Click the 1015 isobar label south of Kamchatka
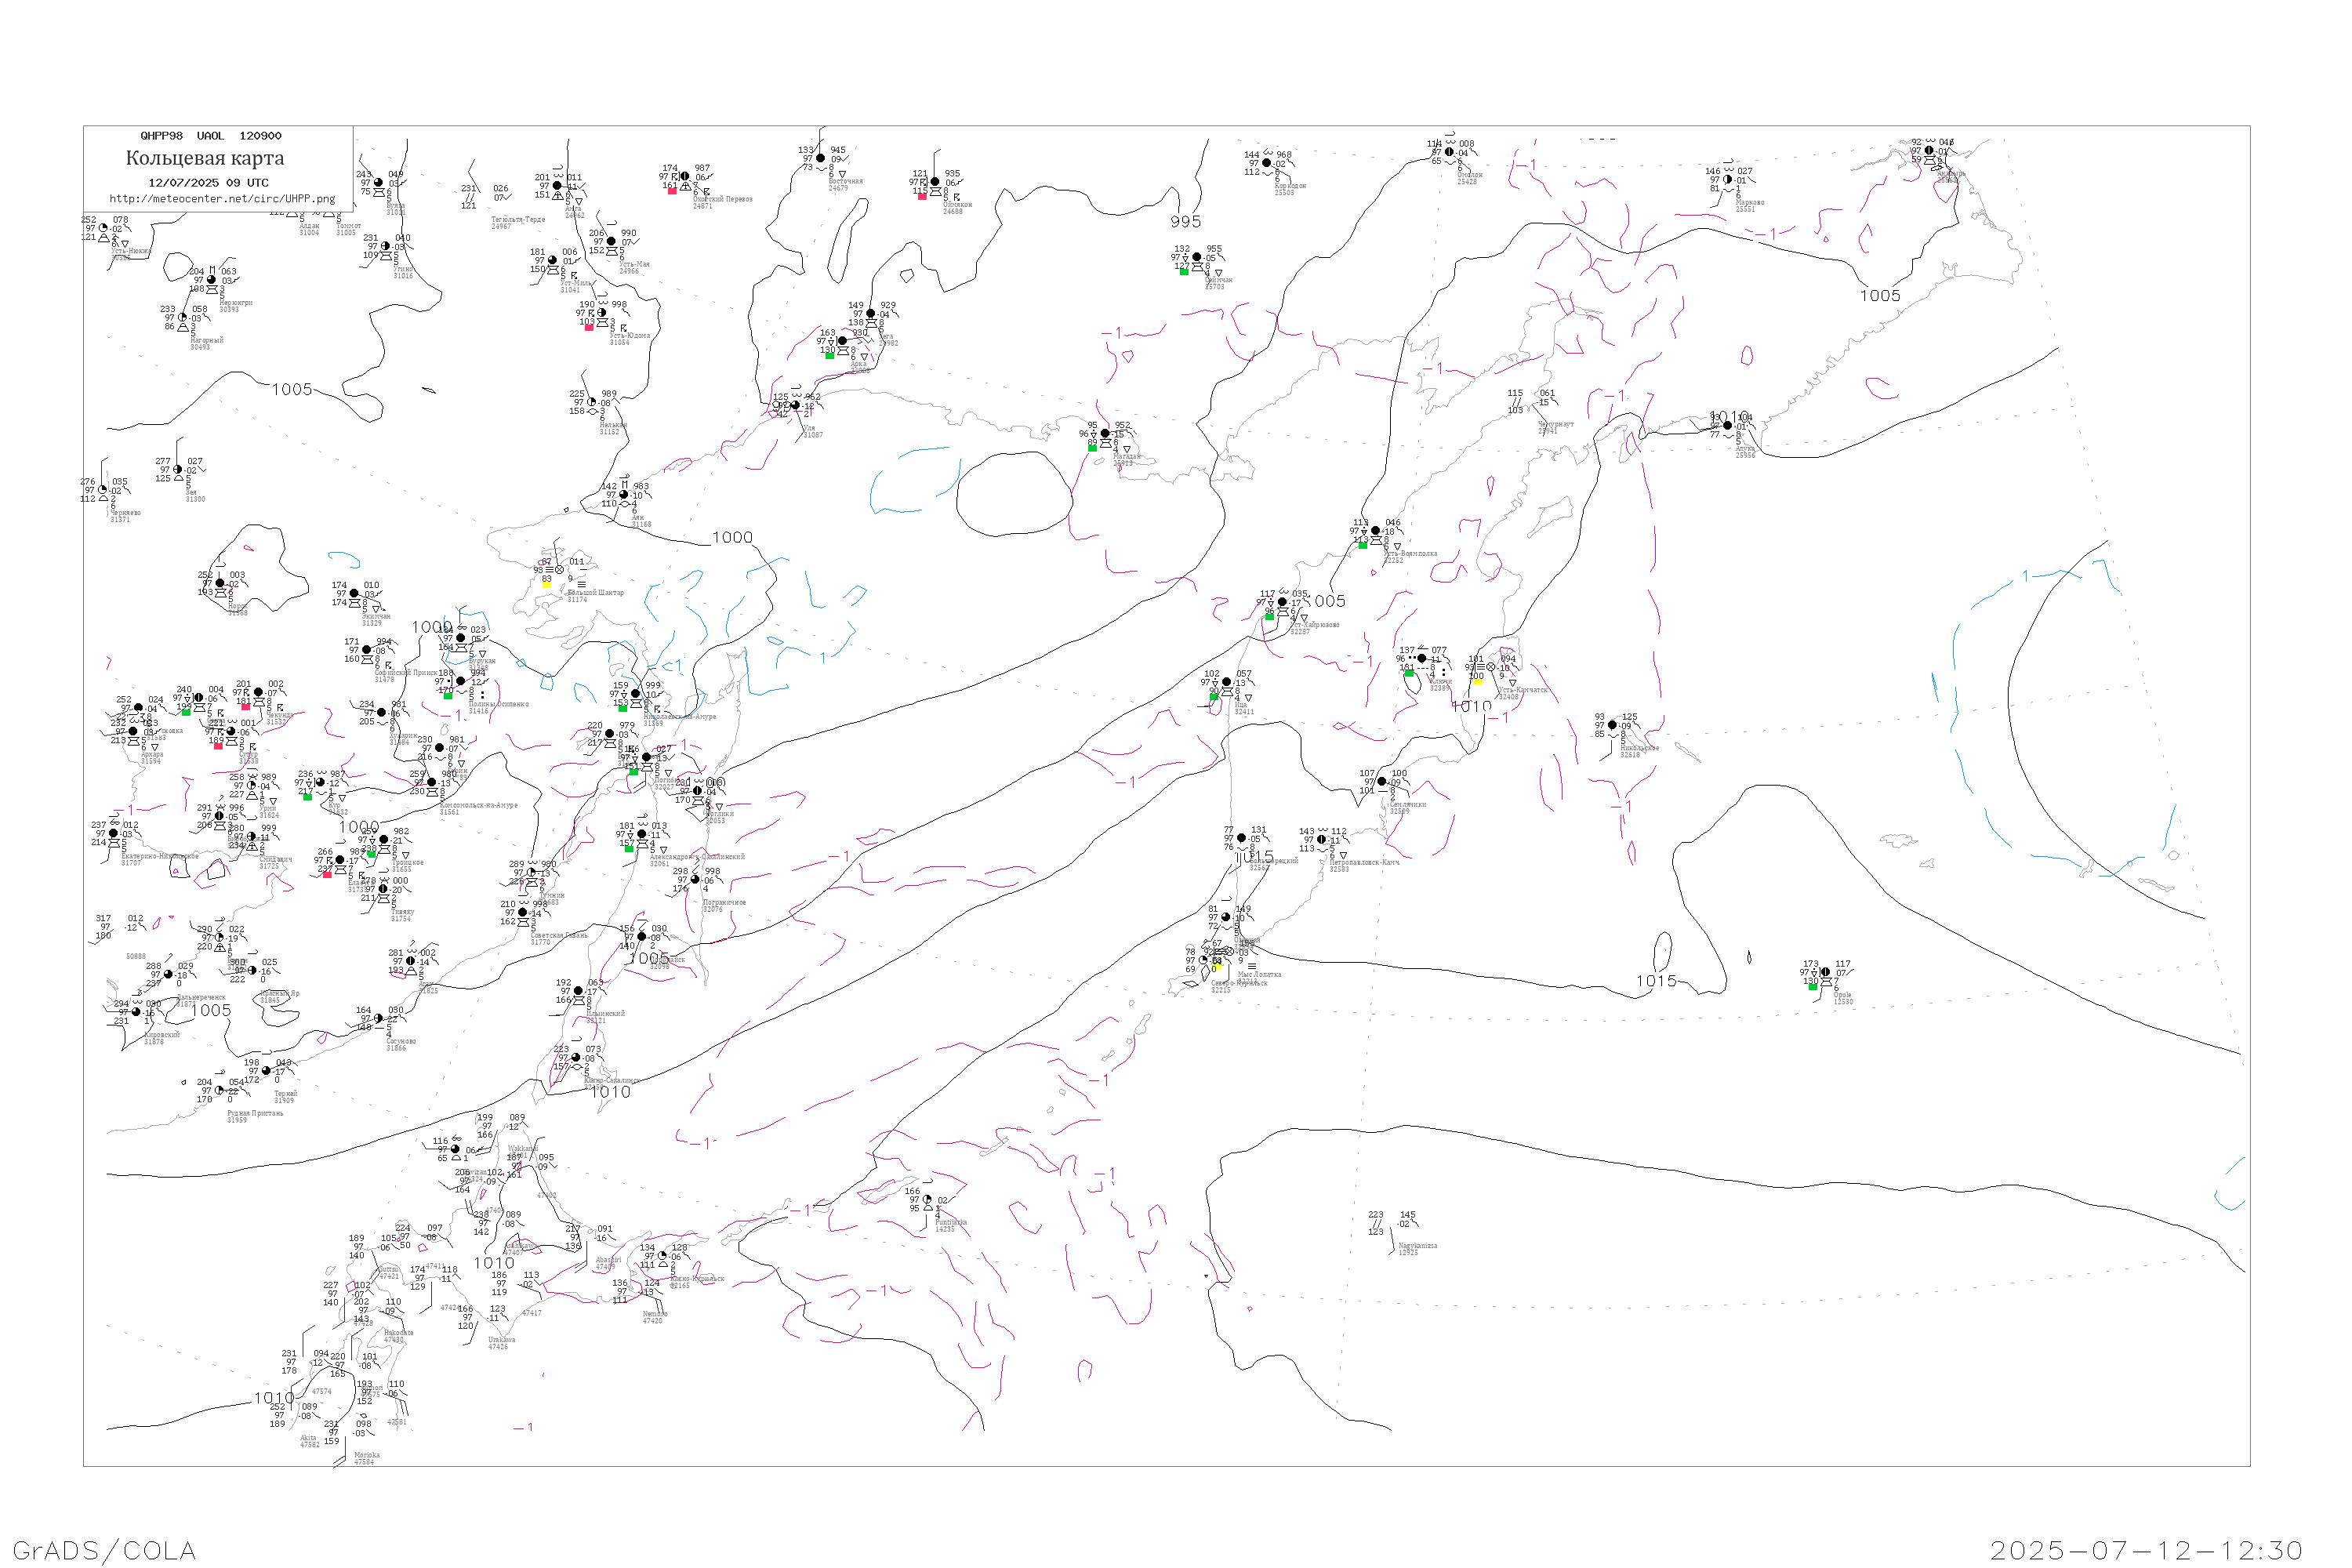2352x1568 pixels. click(x=1656, y=981)
